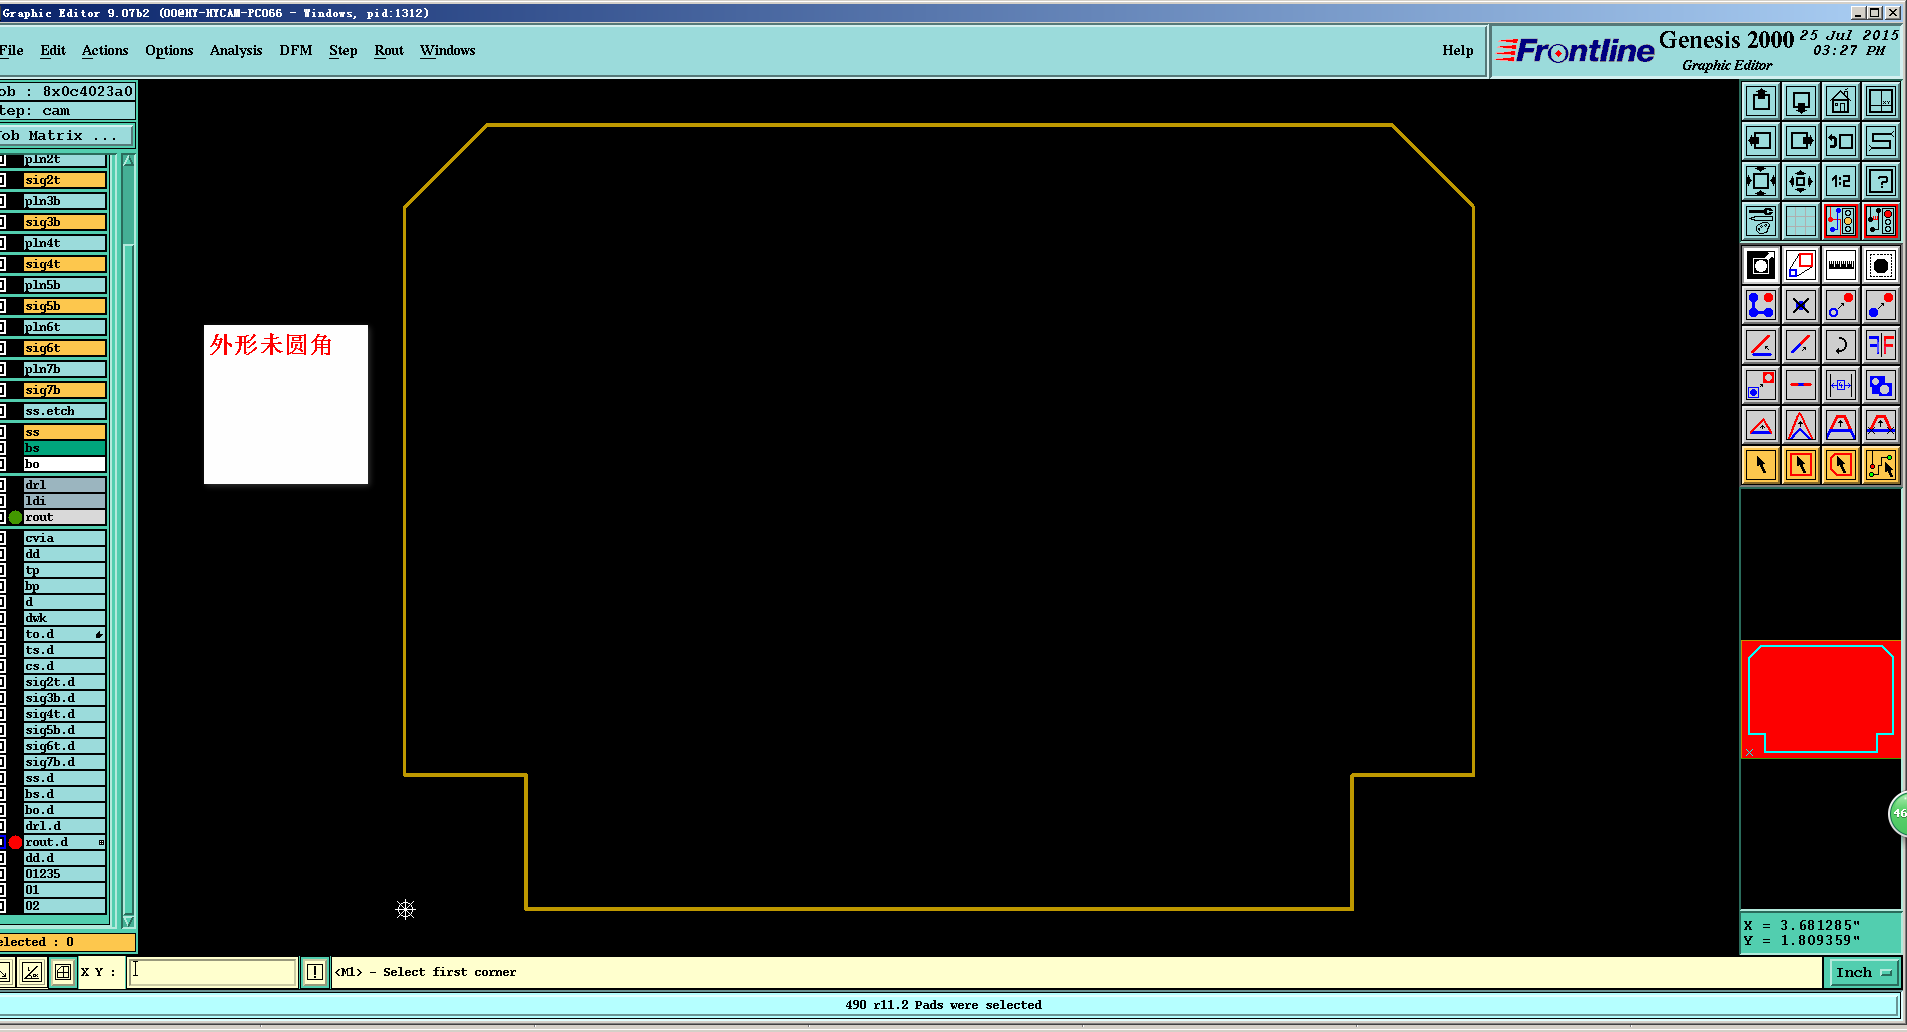
Task: Click the dimension spacing icon
Action: [1841, 385]
